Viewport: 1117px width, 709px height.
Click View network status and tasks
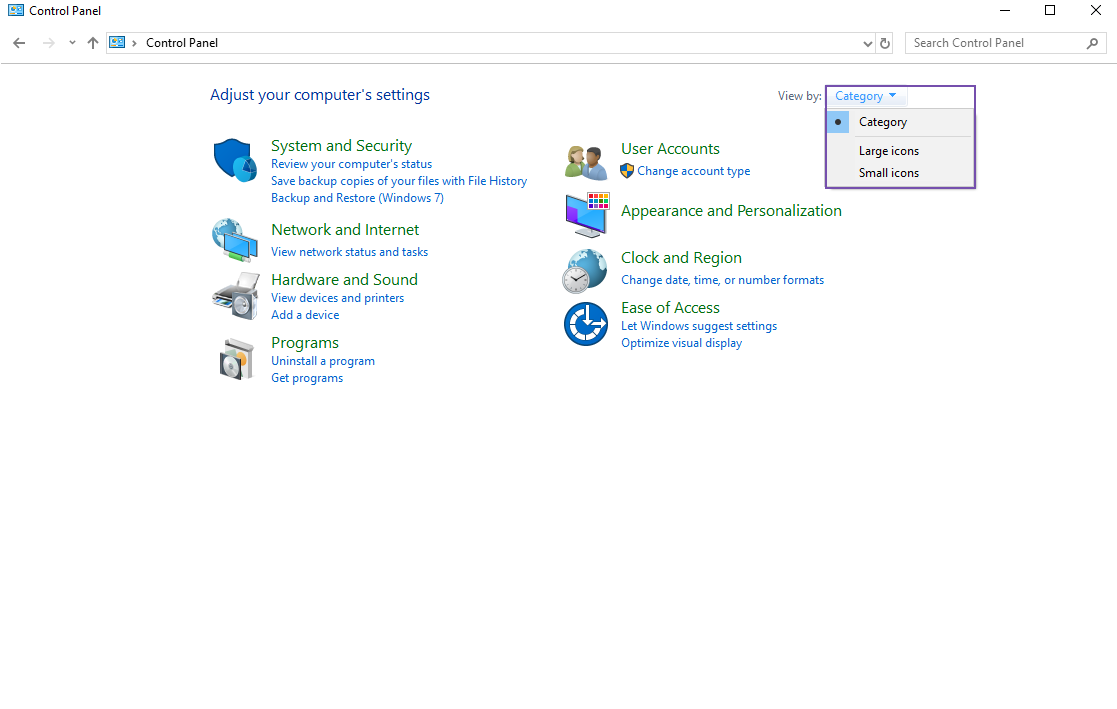pyautogui.click(x=349, y=252)
